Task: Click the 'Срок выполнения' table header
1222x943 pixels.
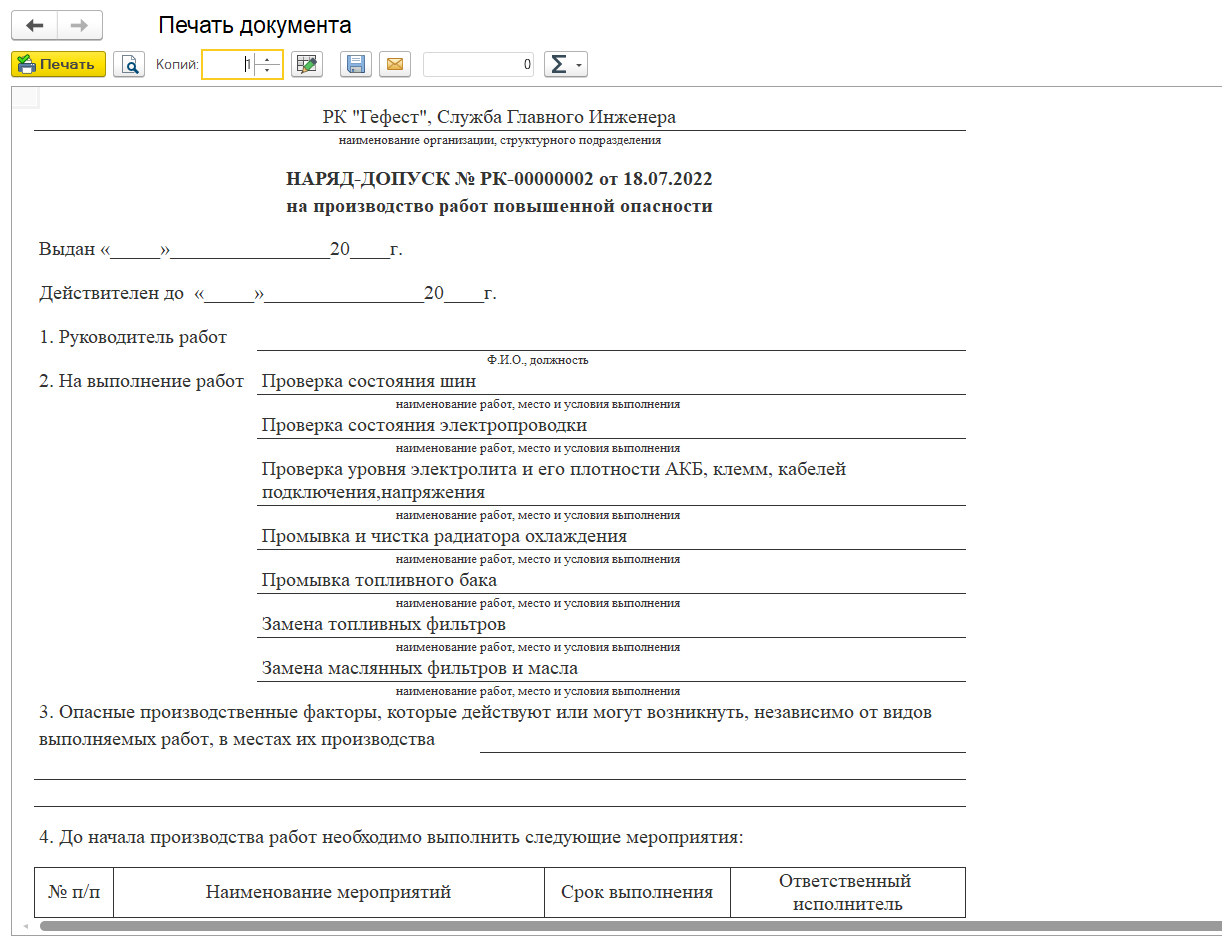Action: click(637, 892)
